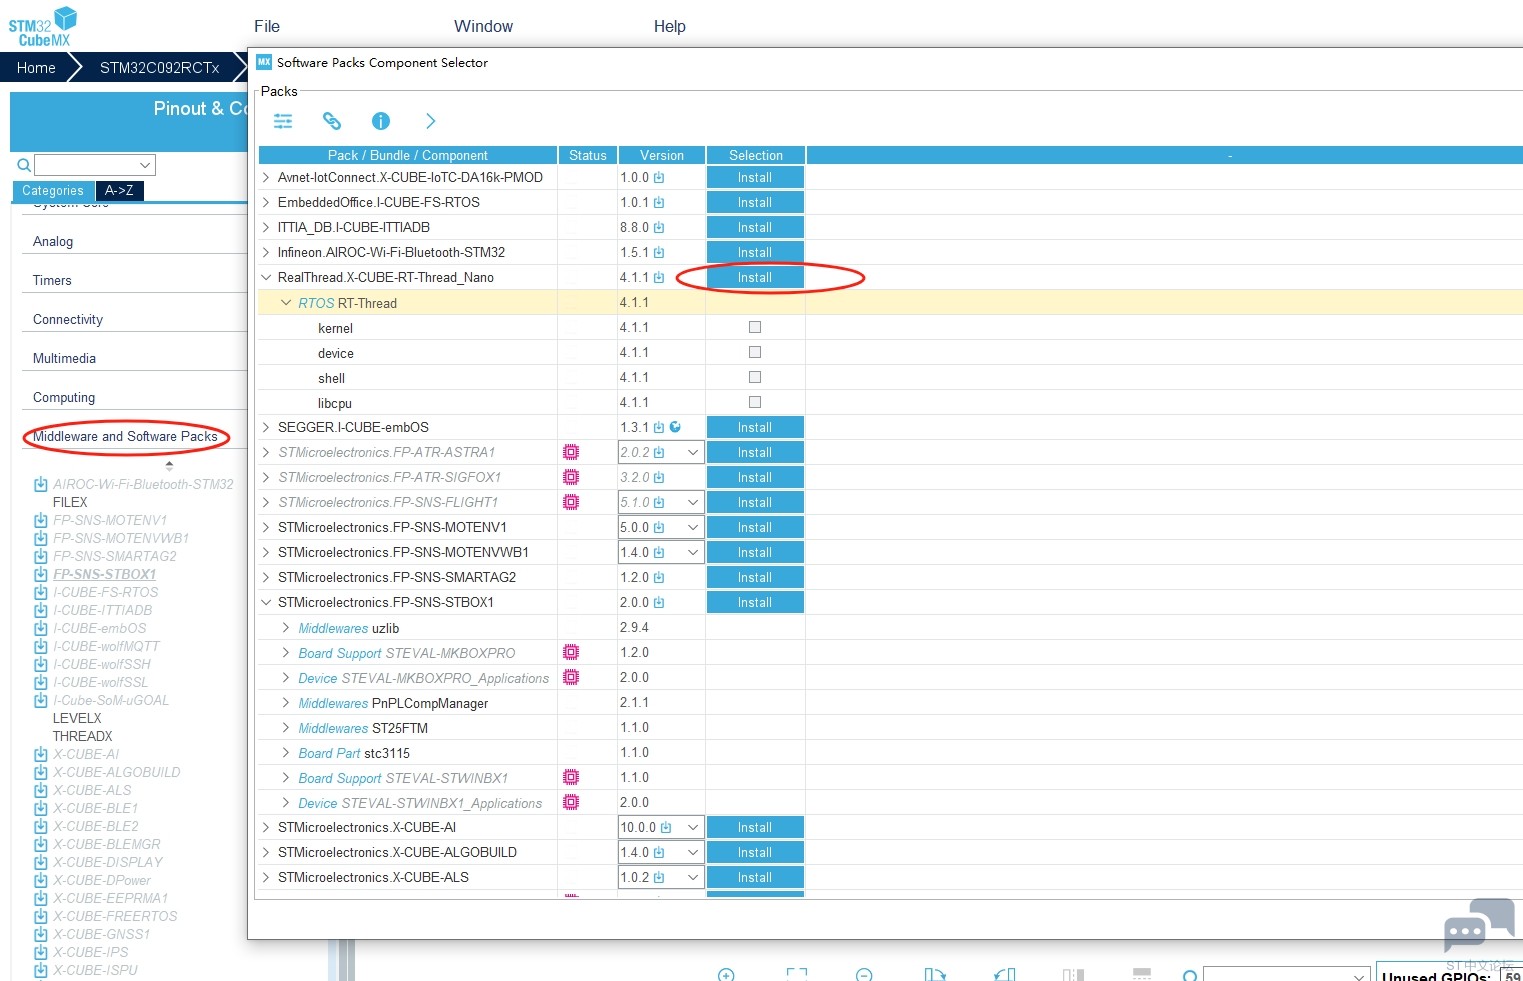This screenshot has height=981, width=1523.
Task: Open version dropdown for X-CUBE-AI
Action: click(x=692, y=827)
